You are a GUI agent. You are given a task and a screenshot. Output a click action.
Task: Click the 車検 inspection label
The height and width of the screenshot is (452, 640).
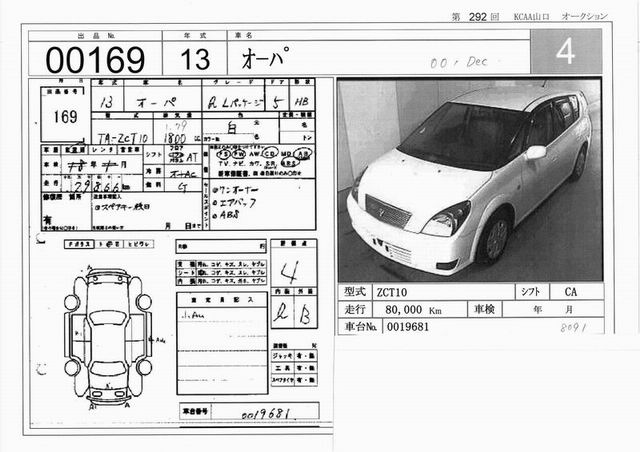tap(484, 309)
